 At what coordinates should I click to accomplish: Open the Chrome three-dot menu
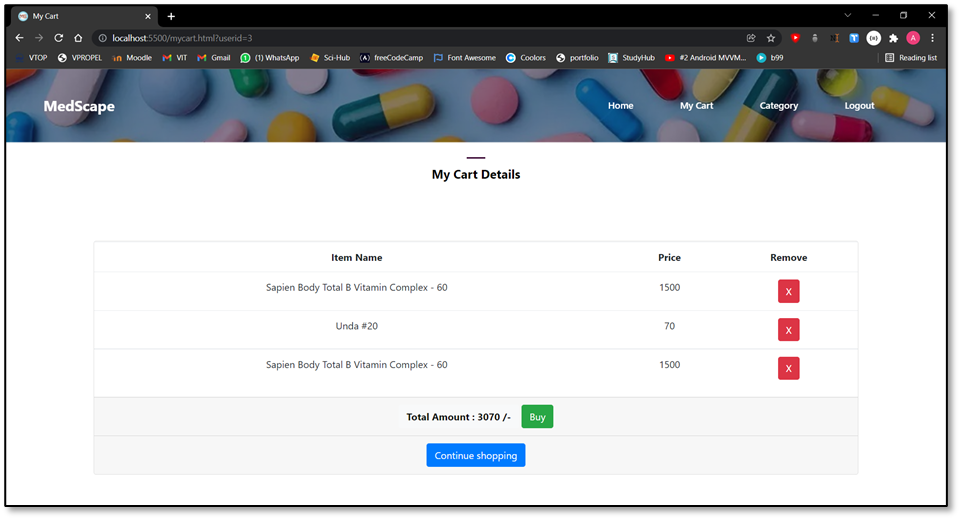(932, 38)
